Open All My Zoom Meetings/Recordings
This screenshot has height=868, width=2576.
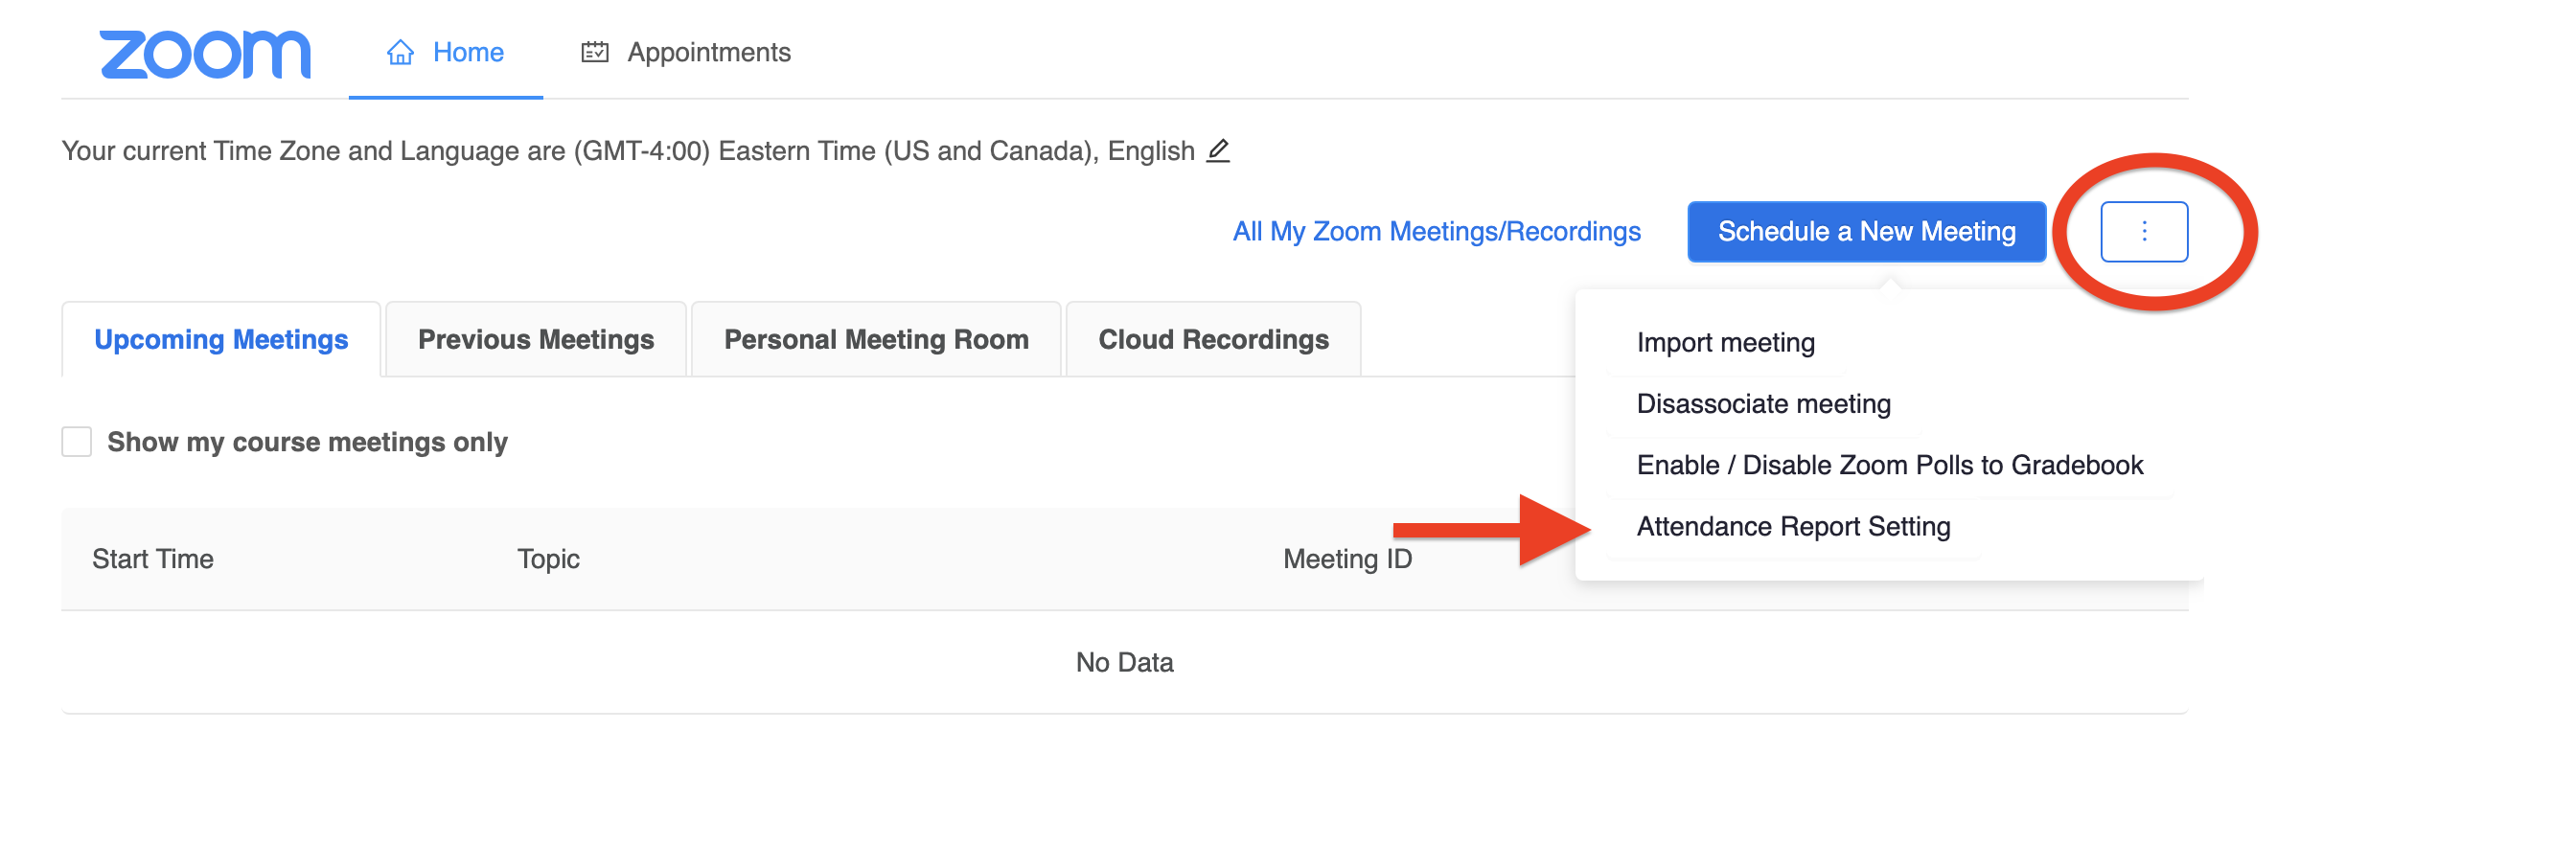(1436, 231)
